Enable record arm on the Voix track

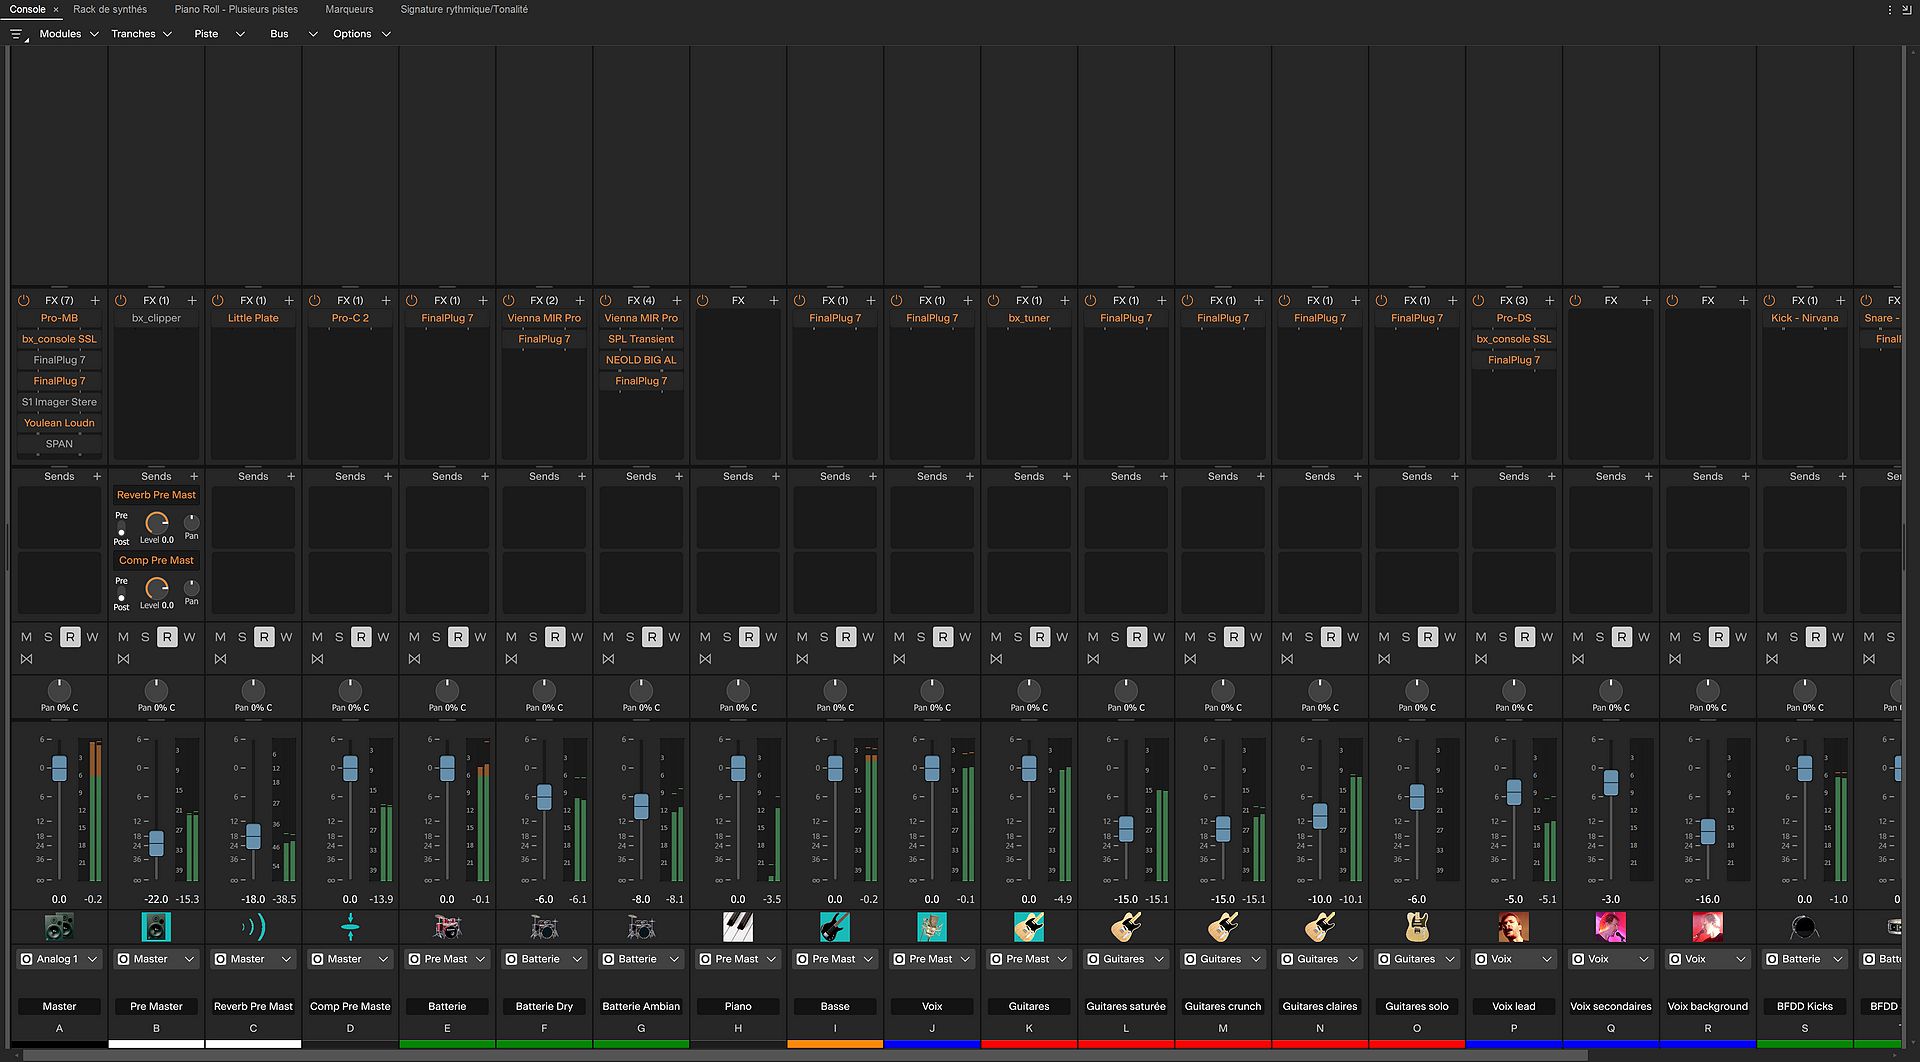coord(941,637)
